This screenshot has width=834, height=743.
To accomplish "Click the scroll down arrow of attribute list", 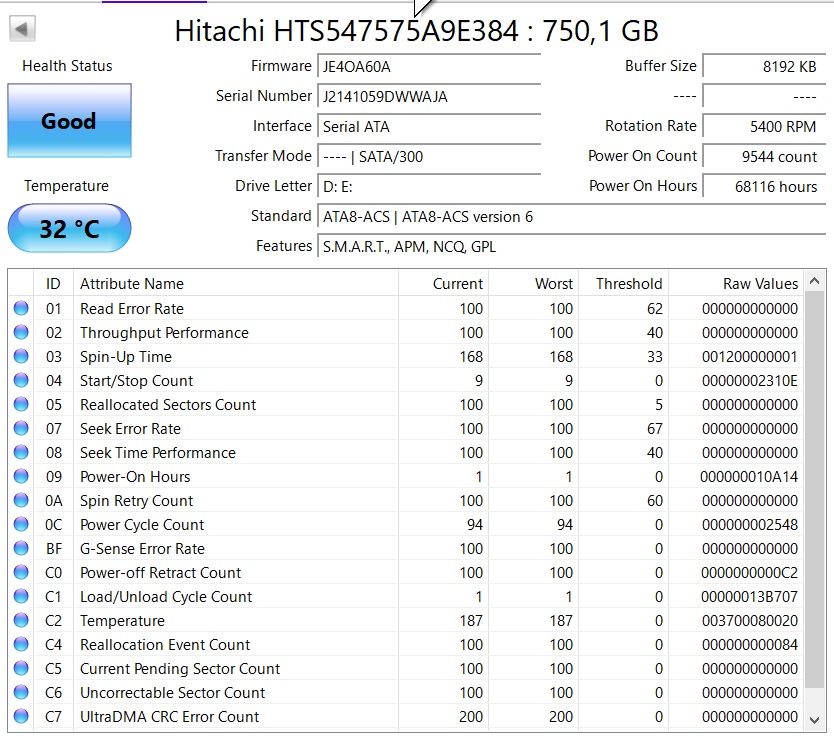I will [x=814, y=720].
